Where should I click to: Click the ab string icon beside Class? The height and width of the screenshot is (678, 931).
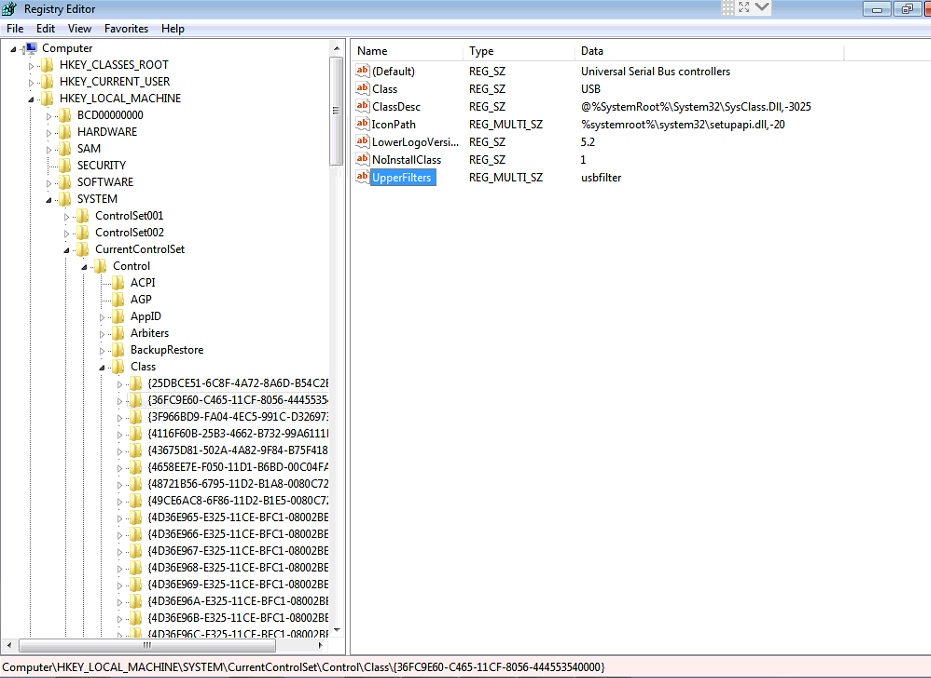tap(362, 89)
